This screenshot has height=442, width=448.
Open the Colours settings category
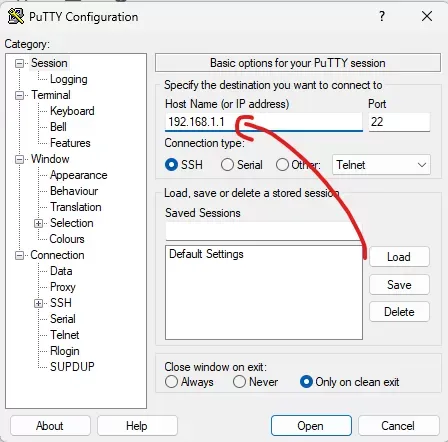[x=67, y=239]
